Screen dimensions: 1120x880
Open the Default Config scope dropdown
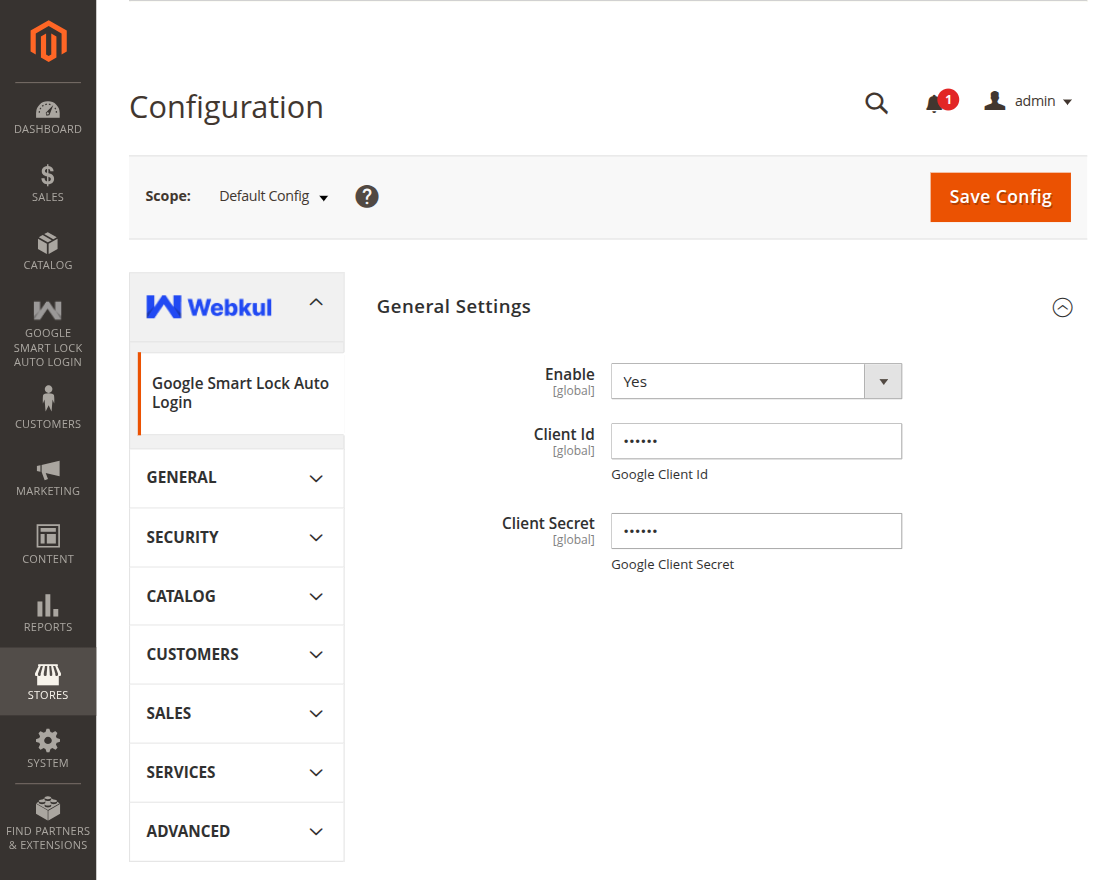[272, 196]
